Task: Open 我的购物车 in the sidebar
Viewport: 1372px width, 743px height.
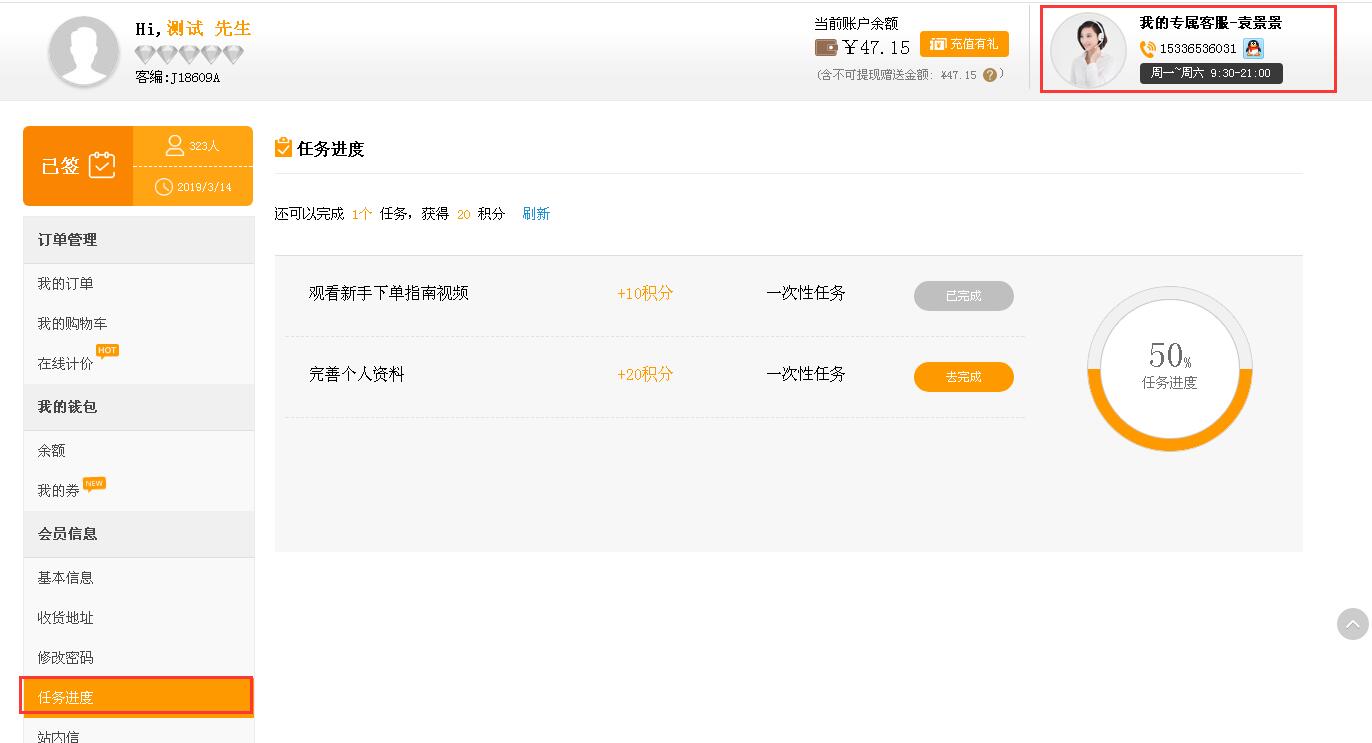Action: tap(72, 324)
